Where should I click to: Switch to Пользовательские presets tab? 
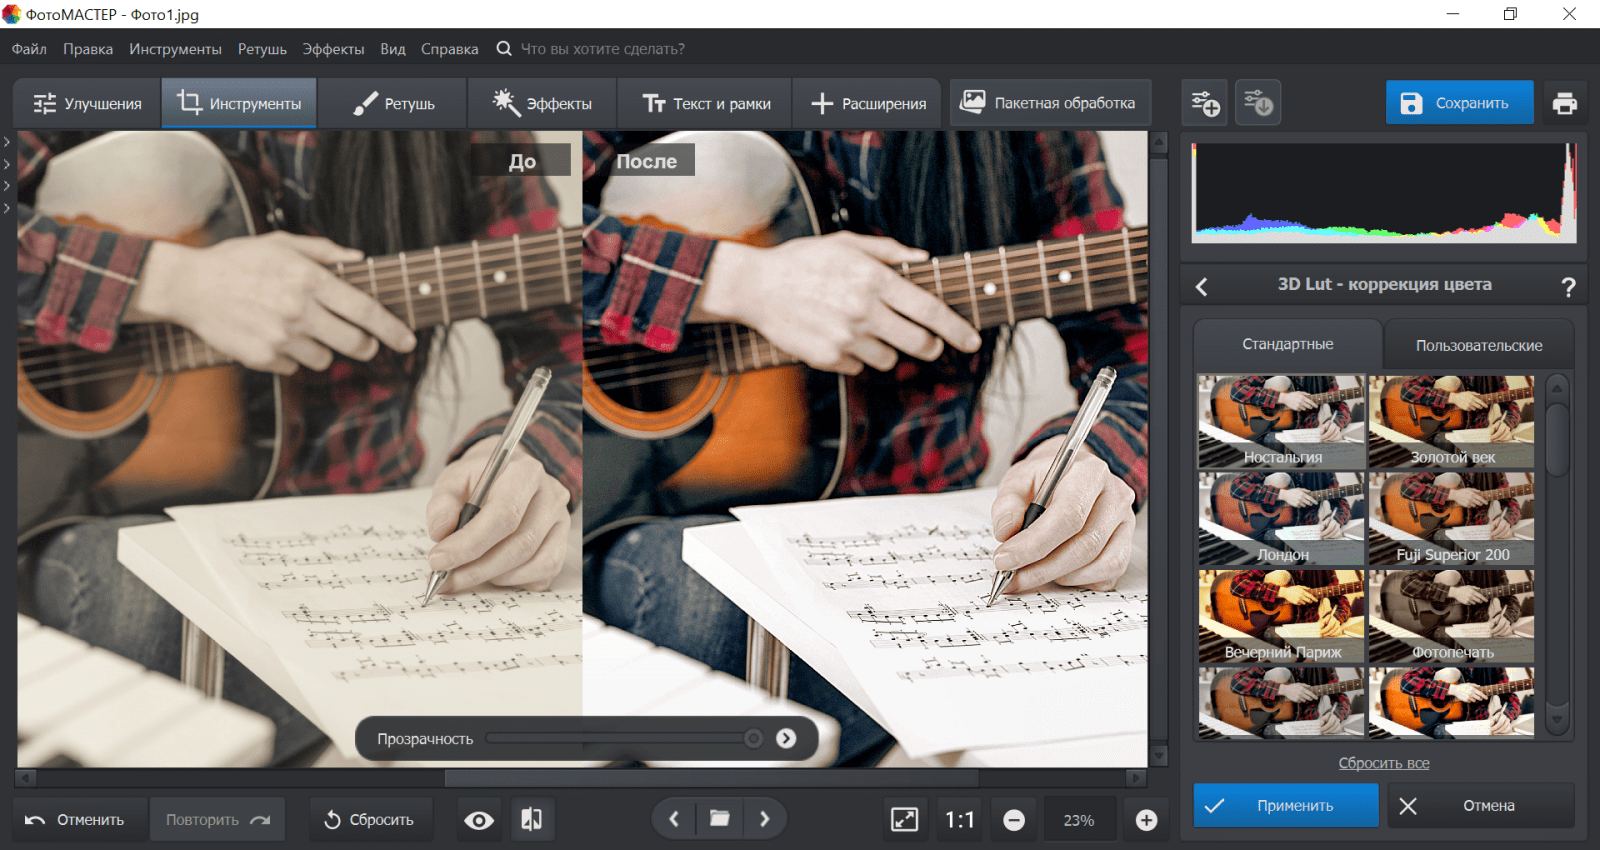[1479, 345]
